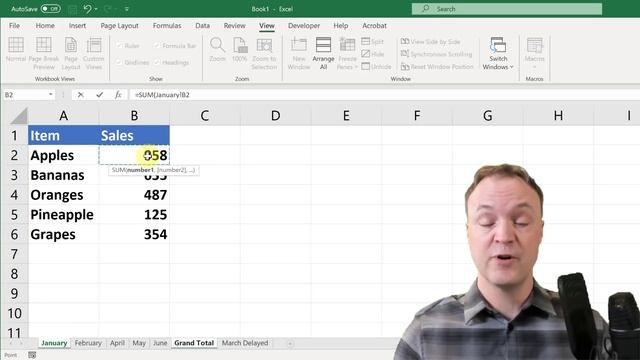Viewport: 640px width, 360px height.
Task: Select the Grand Total sheet tab
Action: pos(194,343)
